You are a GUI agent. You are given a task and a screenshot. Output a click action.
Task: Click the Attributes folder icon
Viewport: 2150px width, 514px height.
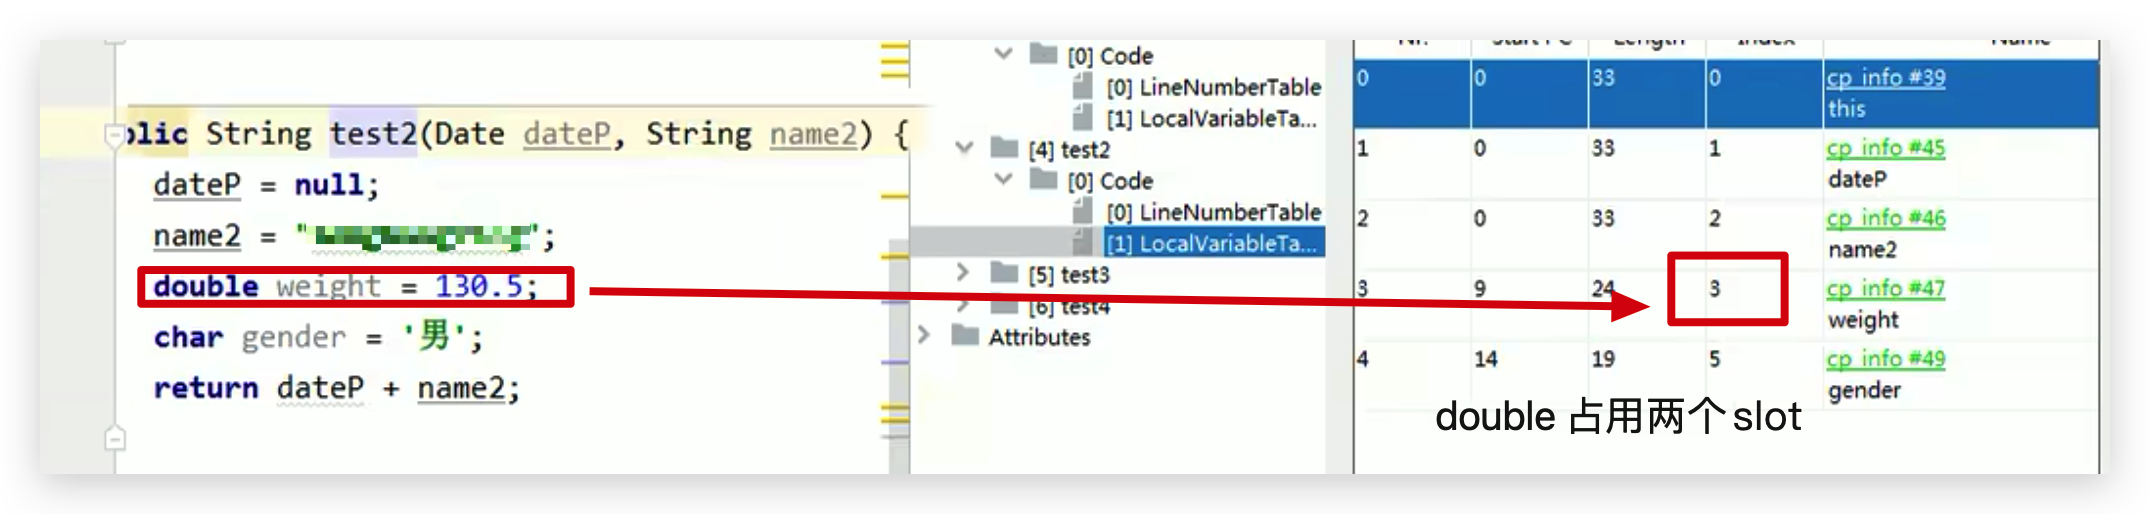tap(965, 335)
